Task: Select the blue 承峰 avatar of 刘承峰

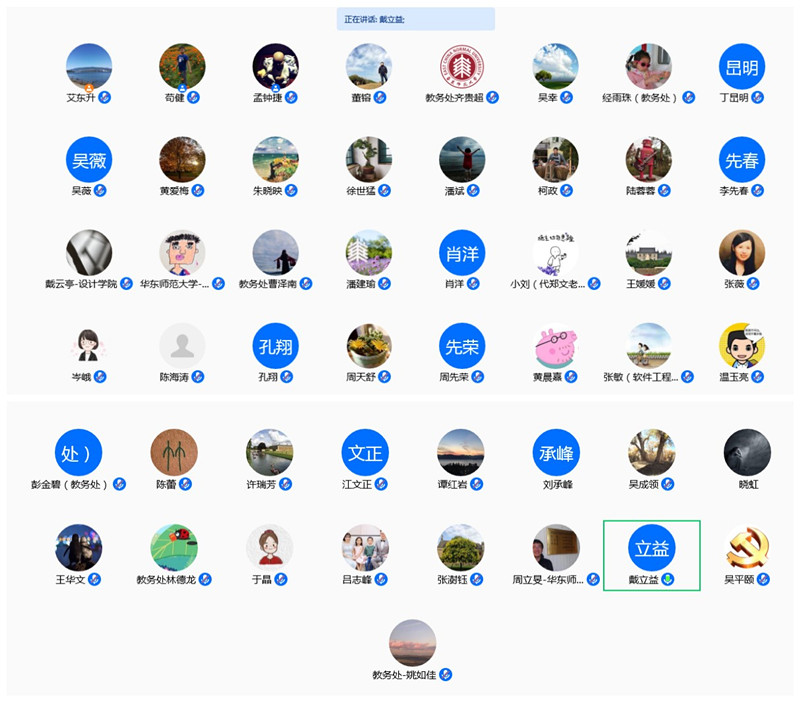Action: coord(555,453)
